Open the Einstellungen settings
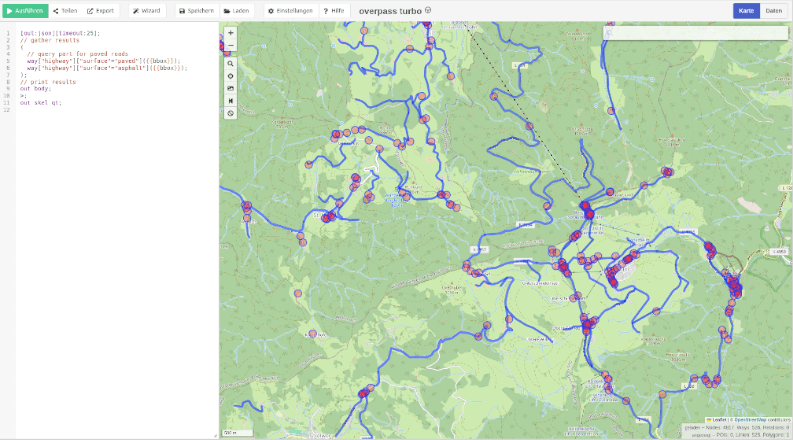Image resolution: width=793 pixels, height=440 pixels. coord(289,10)
